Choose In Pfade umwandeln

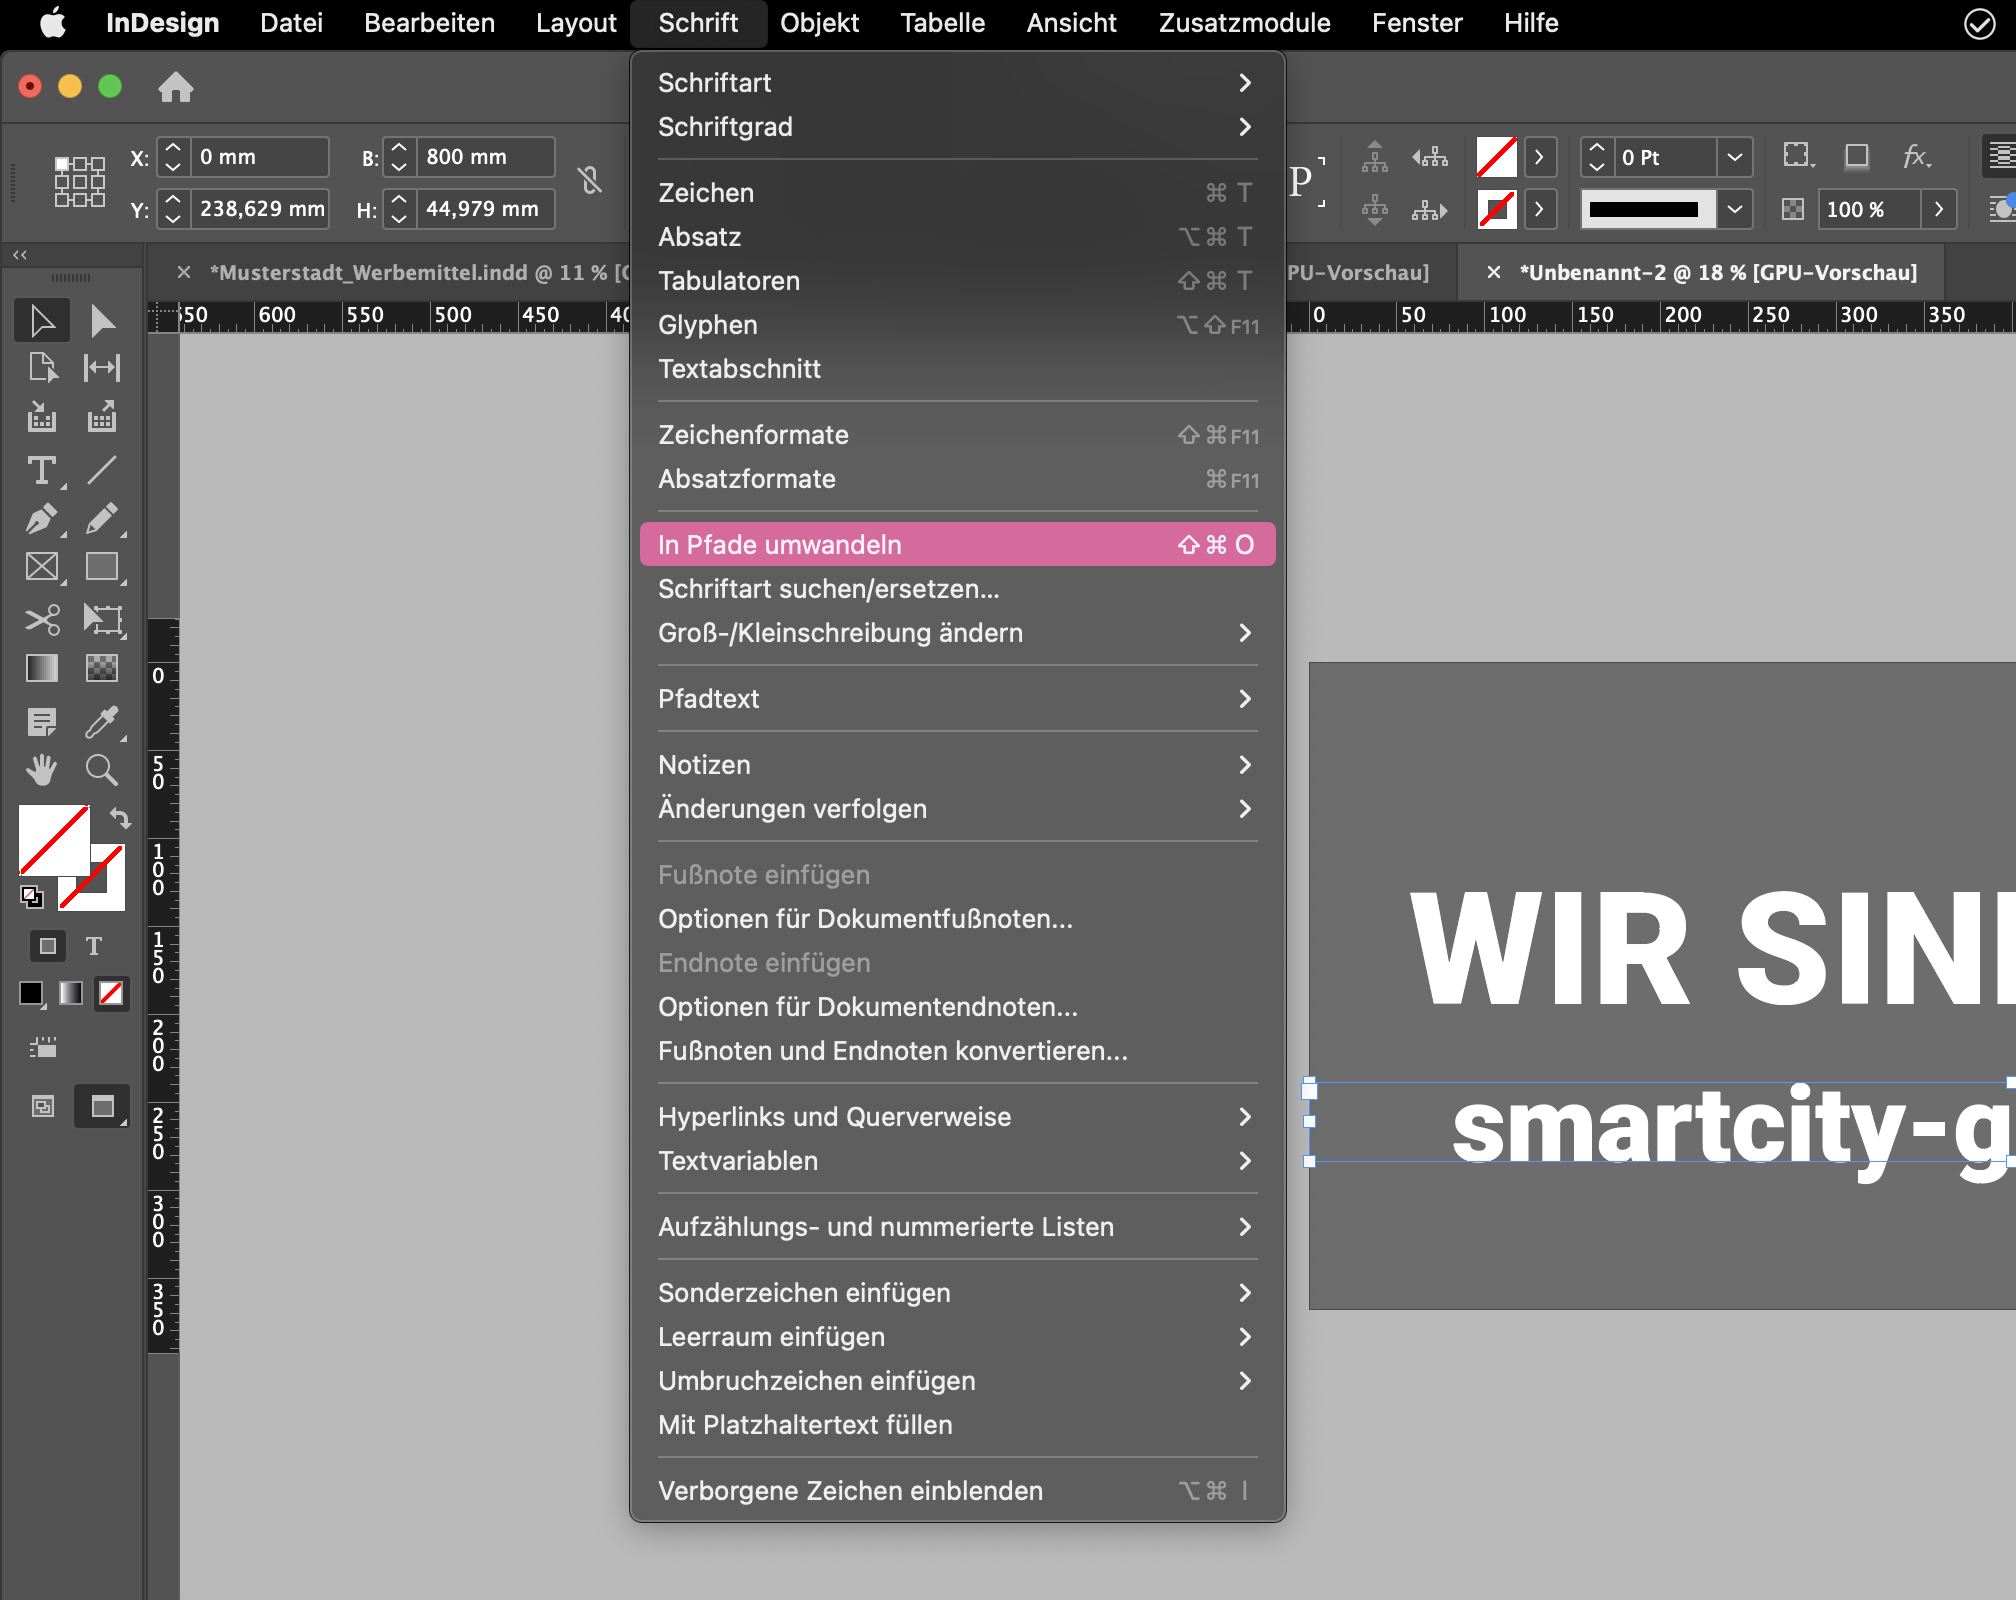pos(956,545)
